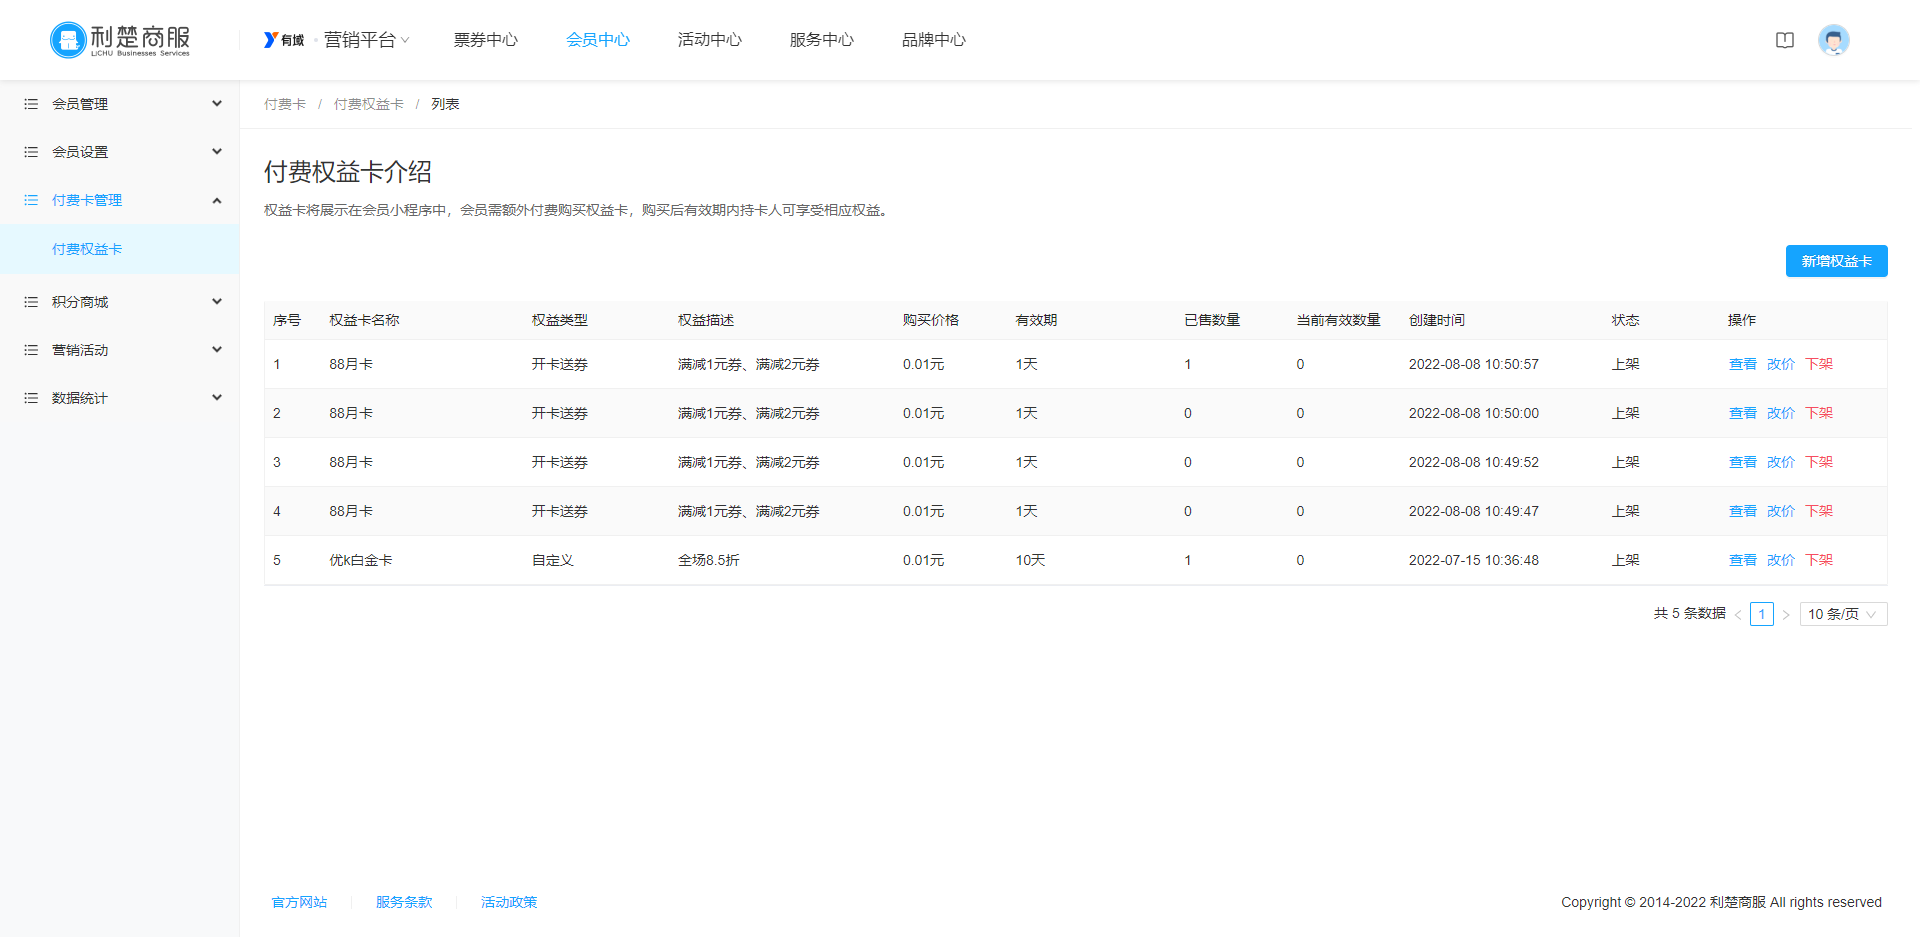This screenshot has height=937, width=1920.
Task: Click 自定义 type cell
Action: pyautogui.click(x=553, y=560)
